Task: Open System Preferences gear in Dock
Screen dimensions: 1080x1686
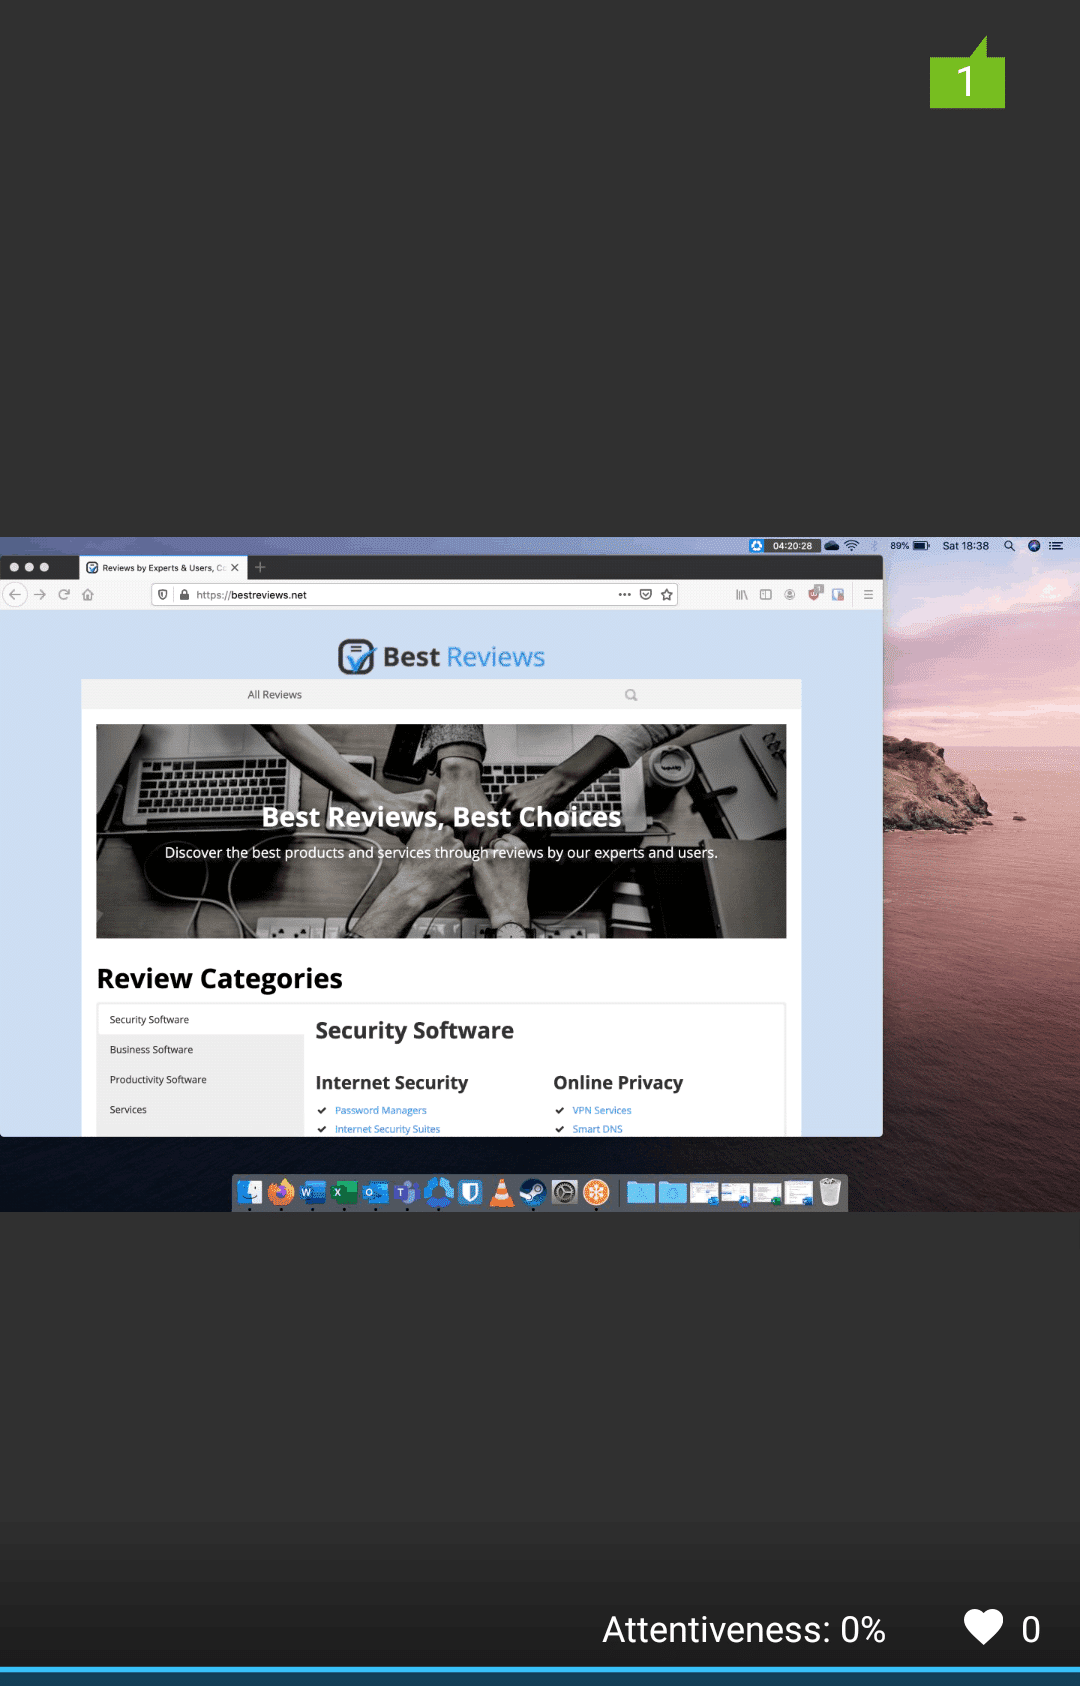Action: click(565, 1192)
